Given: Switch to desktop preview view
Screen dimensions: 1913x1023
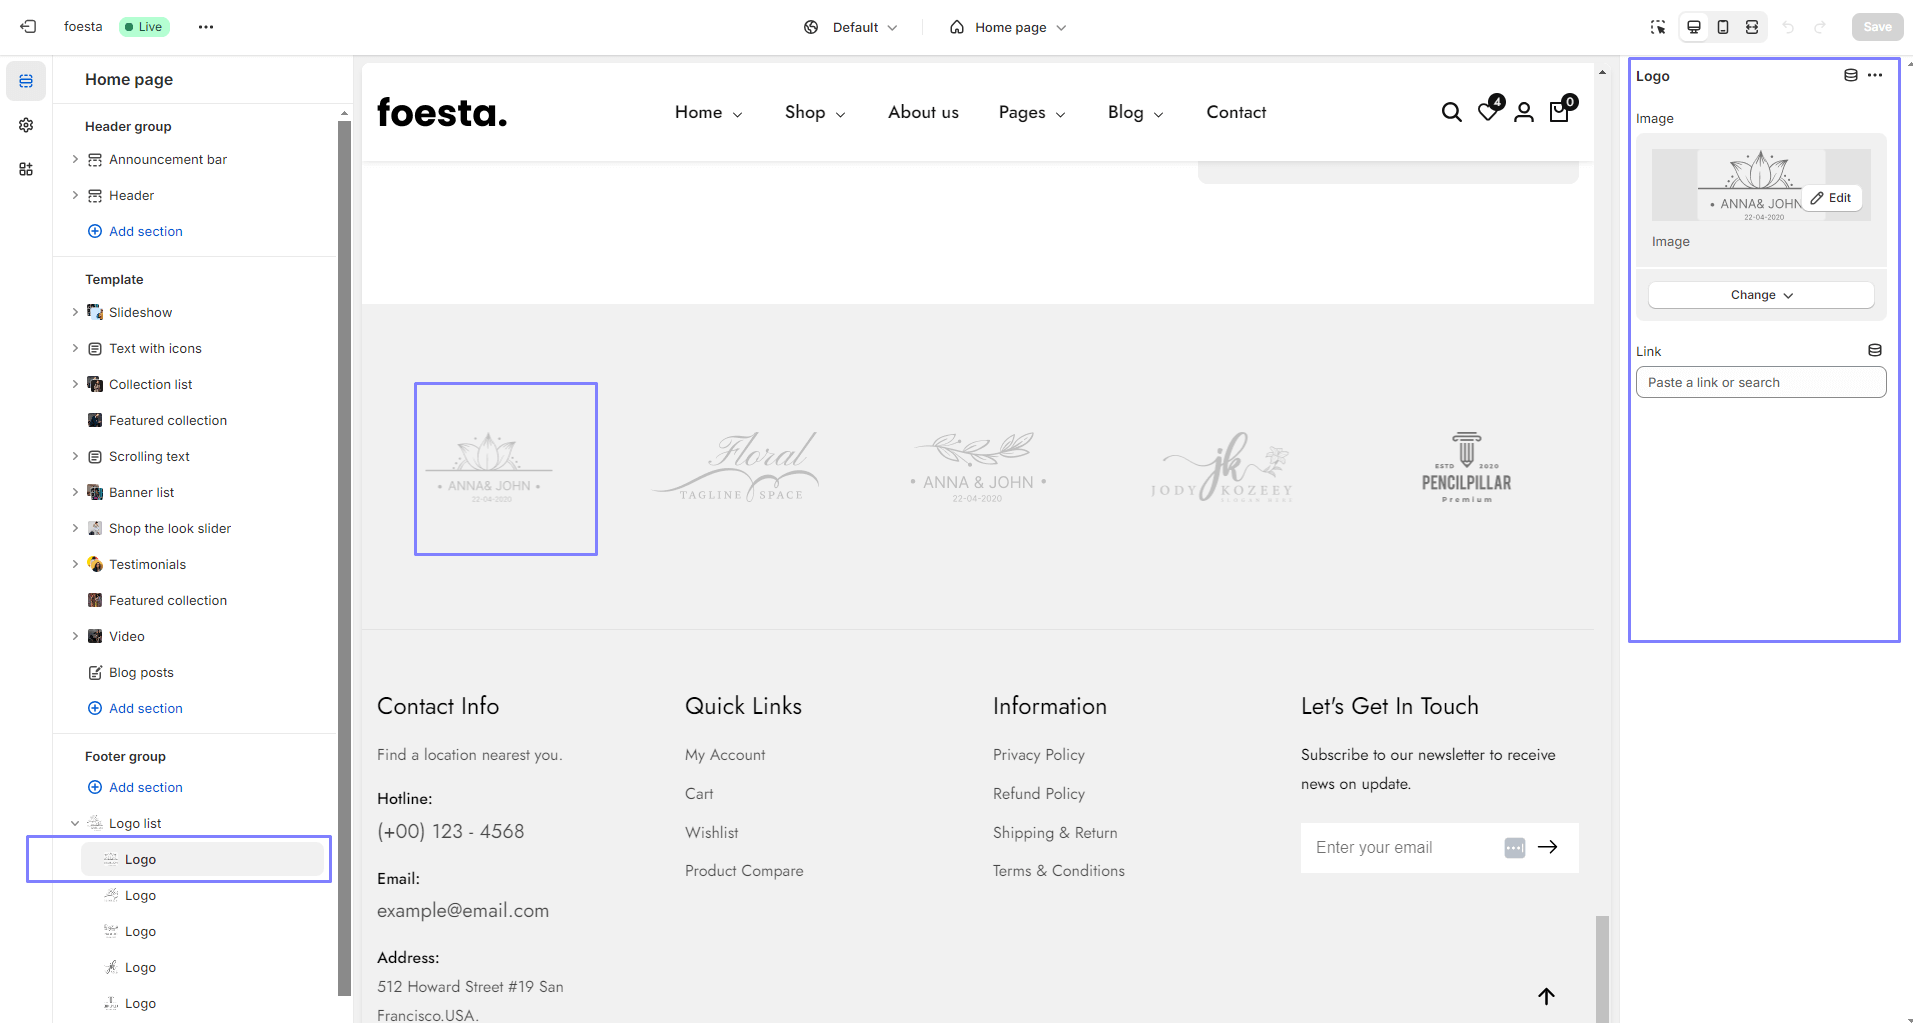Looking at the screenshot, I should pos(1694,27).
